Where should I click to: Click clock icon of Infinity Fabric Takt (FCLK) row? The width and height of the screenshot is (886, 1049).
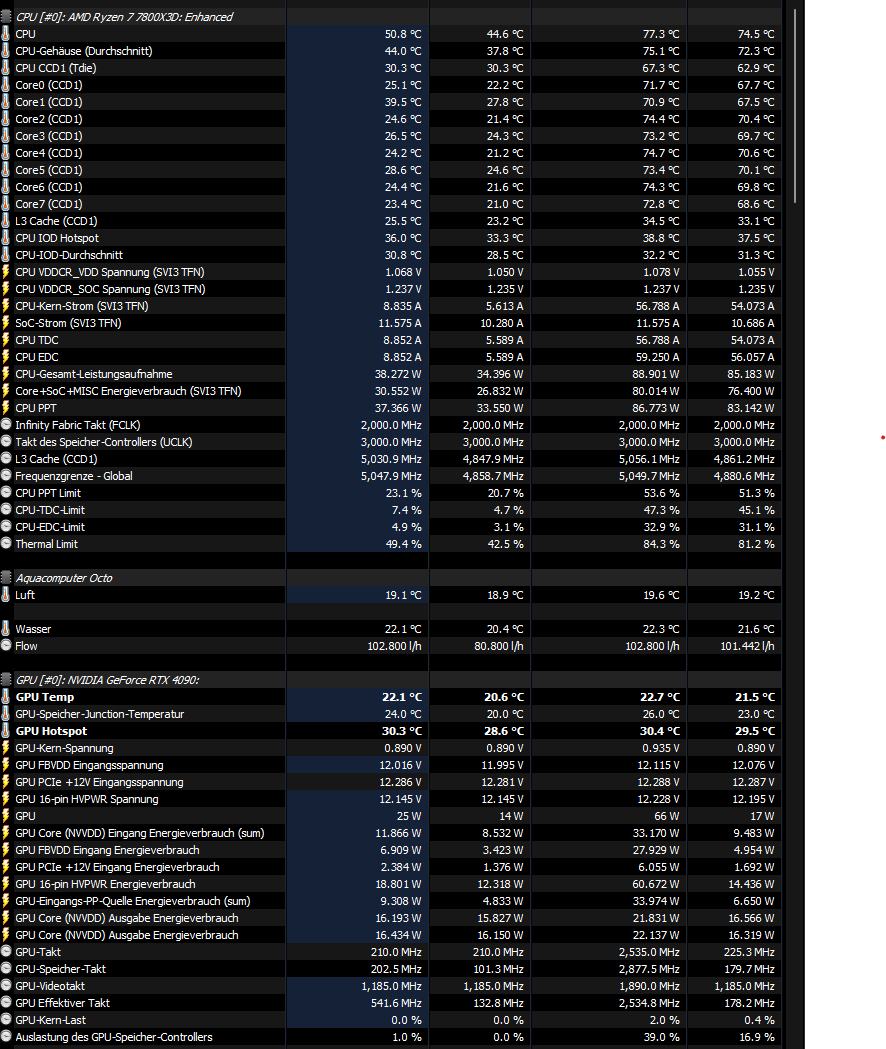[x=6, y=424]
